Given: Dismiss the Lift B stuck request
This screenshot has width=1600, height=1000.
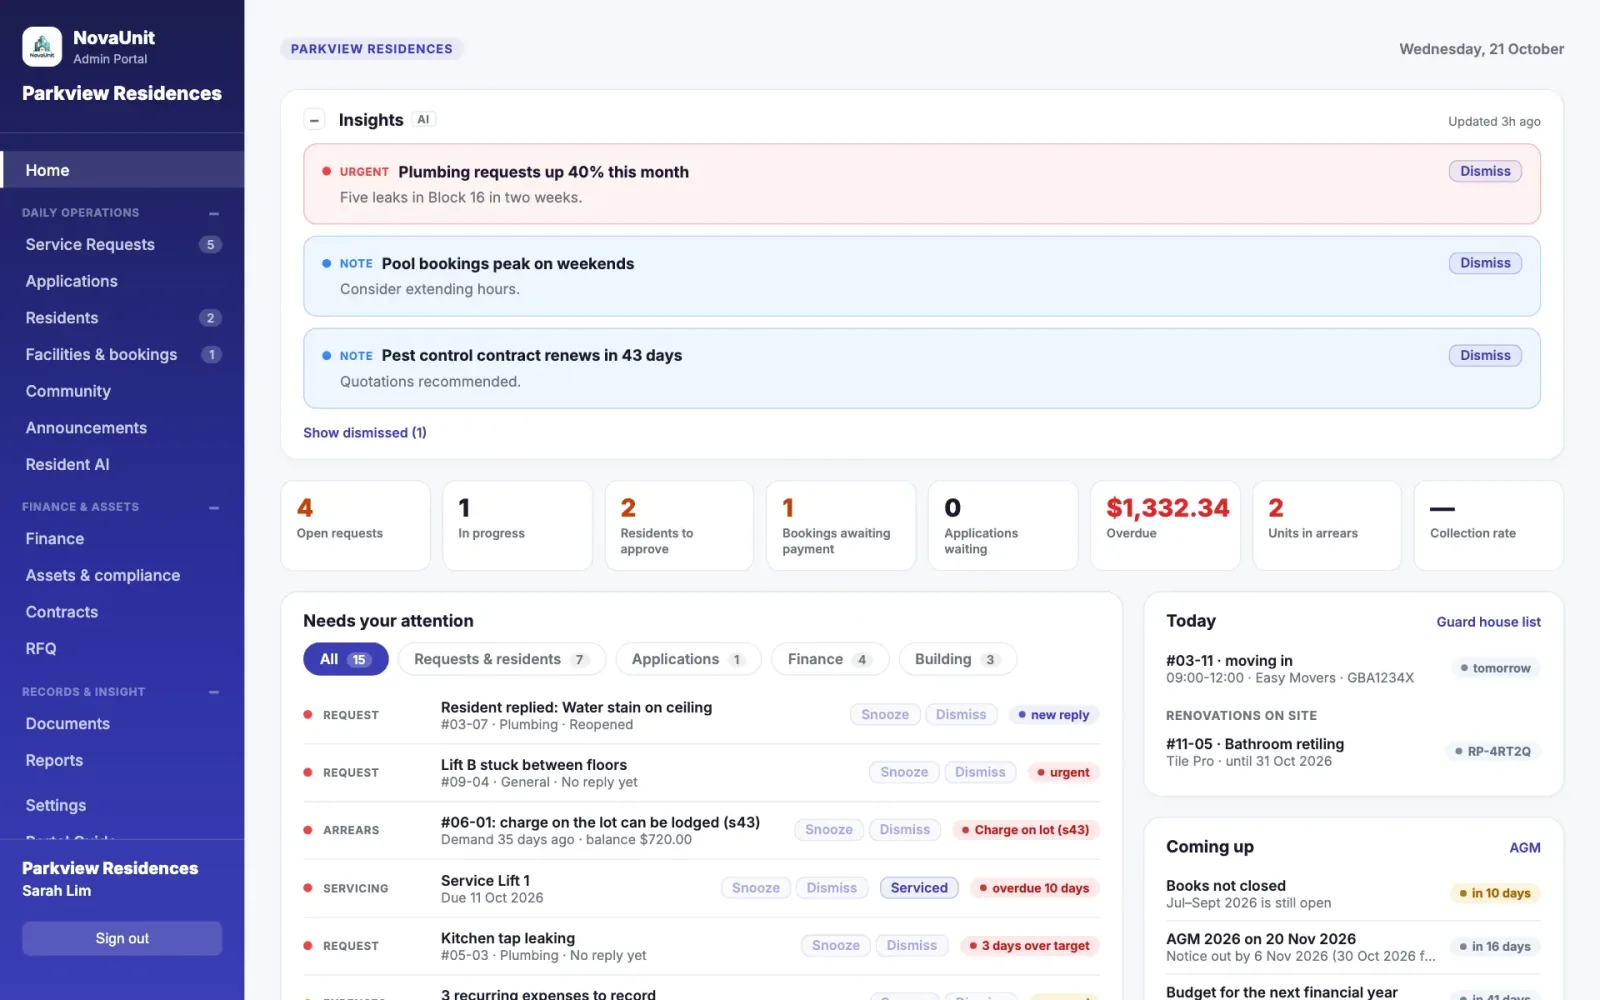Looking at the screenshot, I should [x=980, y=772].
